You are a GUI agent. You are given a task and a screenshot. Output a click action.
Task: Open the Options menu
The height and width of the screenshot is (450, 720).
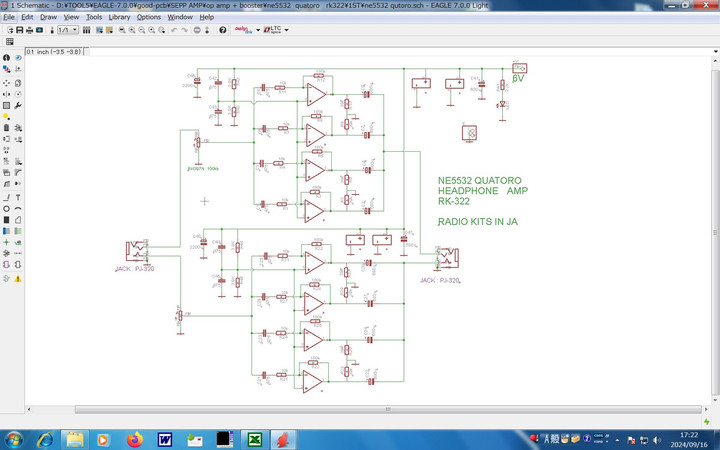point(148,17)
